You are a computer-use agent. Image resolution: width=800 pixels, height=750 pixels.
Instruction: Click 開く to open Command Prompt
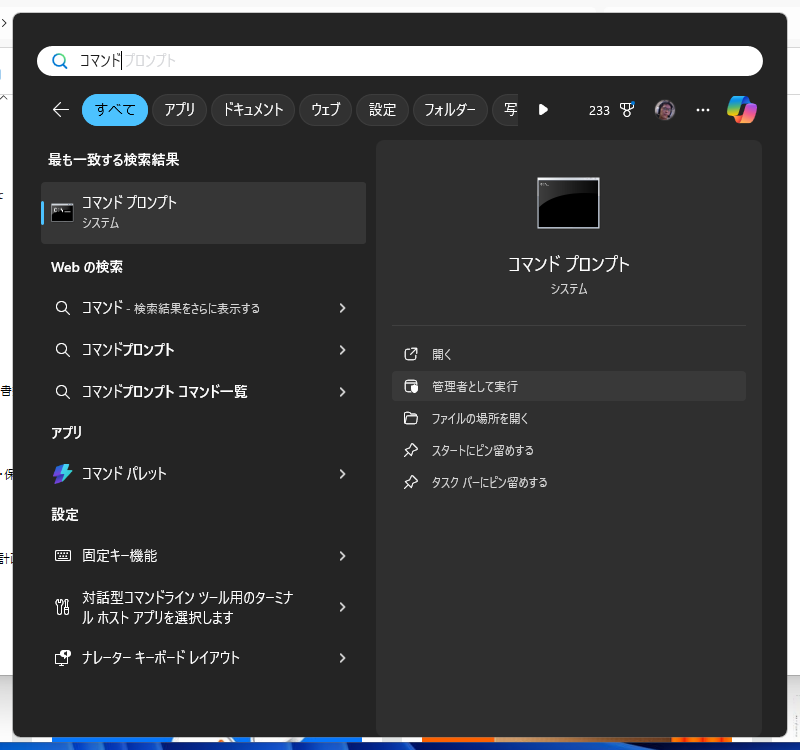pyautogui.click(x=569, y=354)
